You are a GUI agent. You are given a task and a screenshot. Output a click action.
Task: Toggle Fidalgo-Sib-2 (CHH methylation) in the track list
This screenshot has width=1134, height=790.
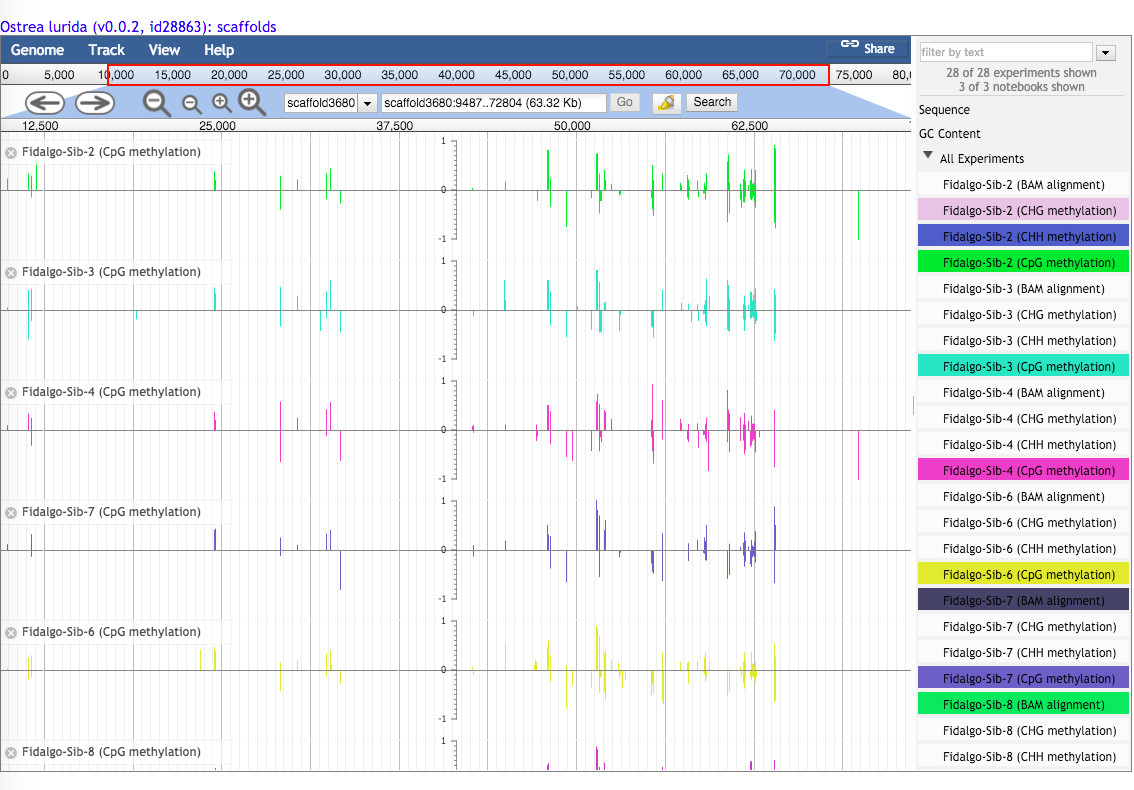click(1023, 237)
